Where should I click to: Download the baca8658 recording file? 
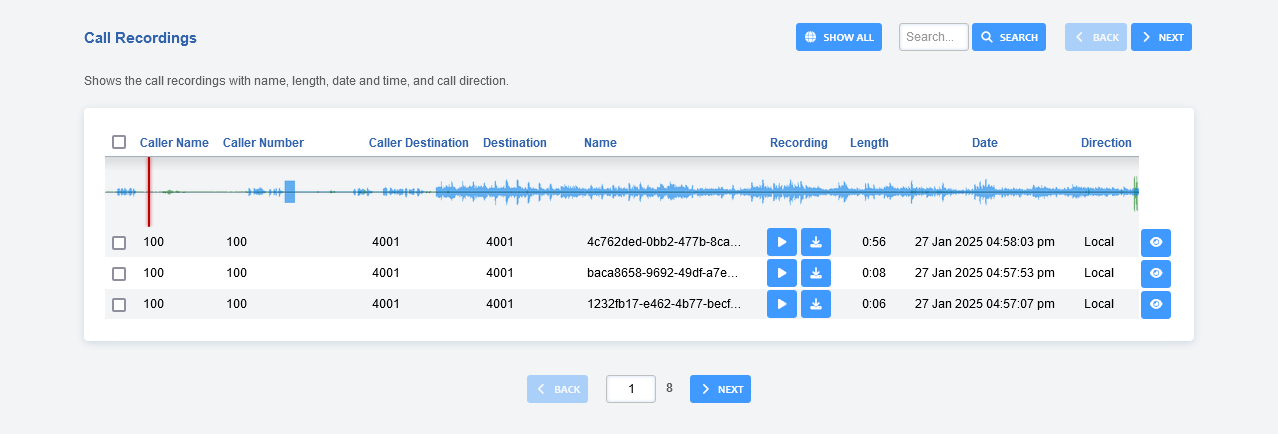[815, 273]
